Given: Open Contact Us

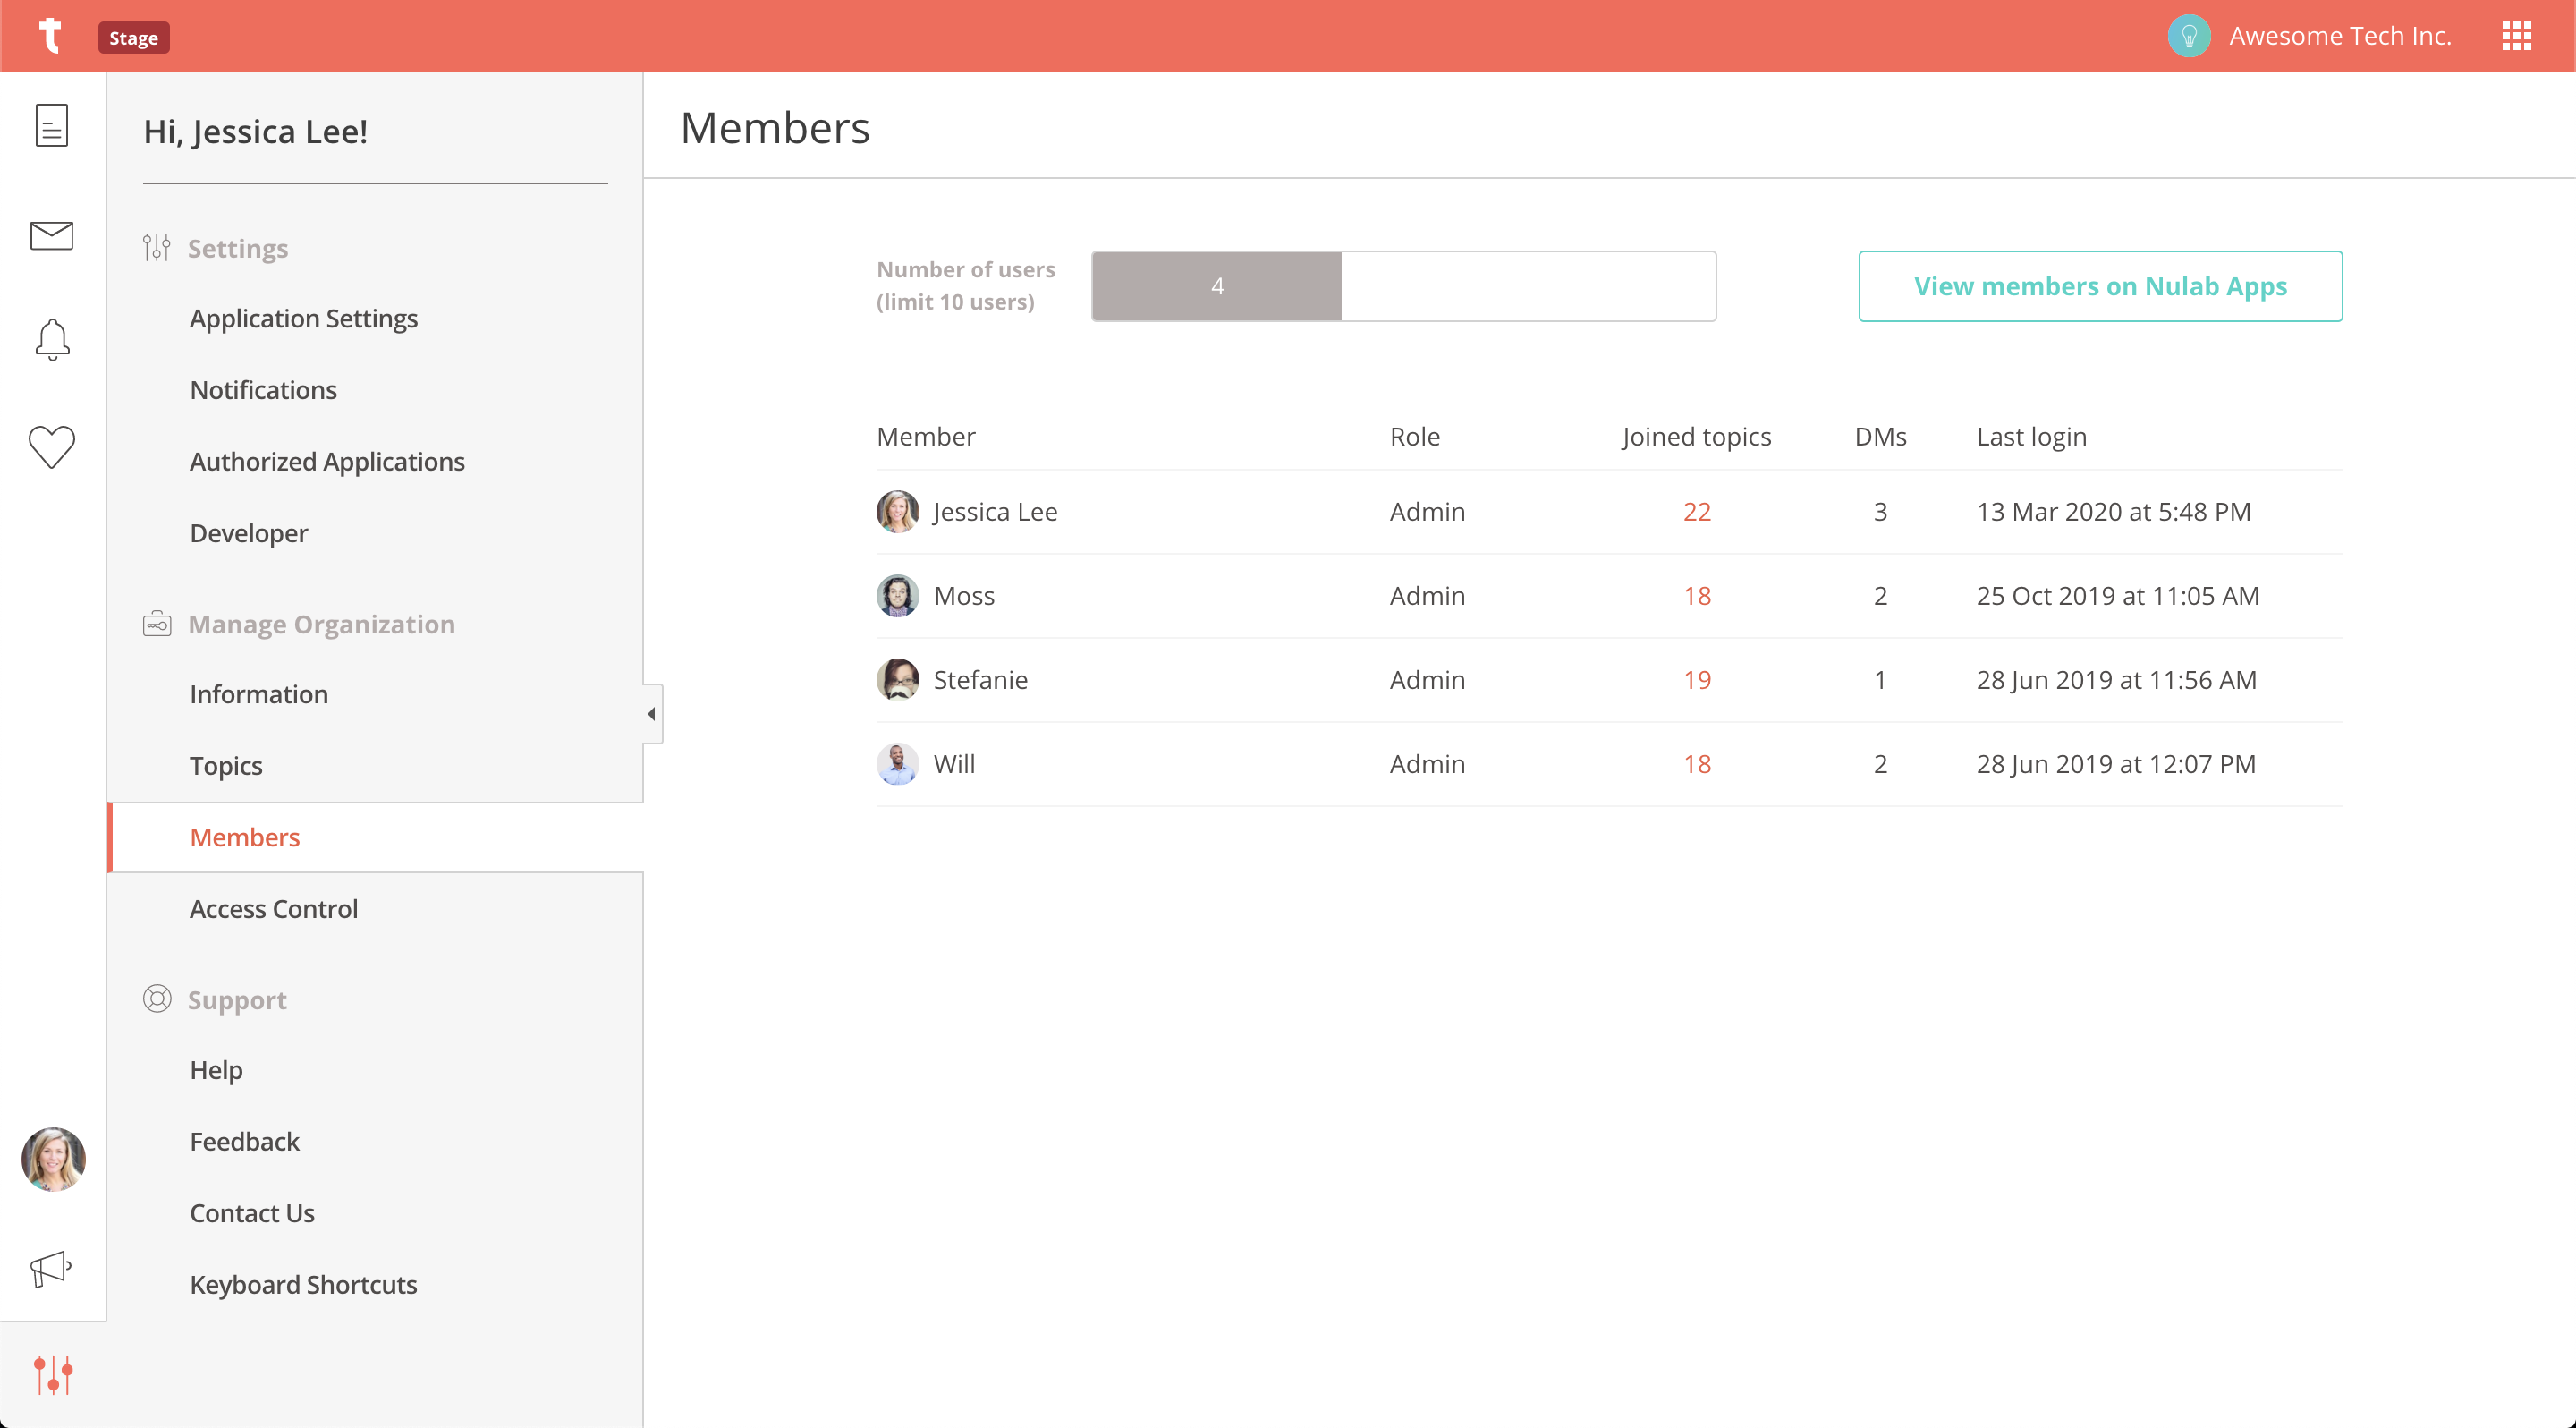Looking at the screenshot, I should tap(252, 1213).
